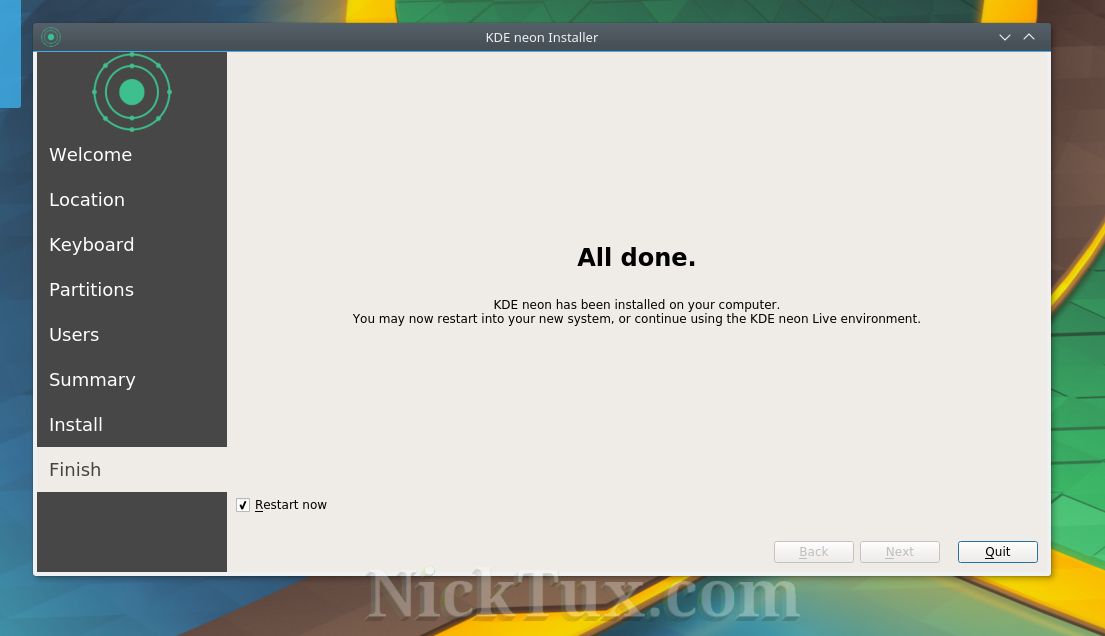Select the Users step
This screenshot has width=1105, height=636.
point(74,335)
